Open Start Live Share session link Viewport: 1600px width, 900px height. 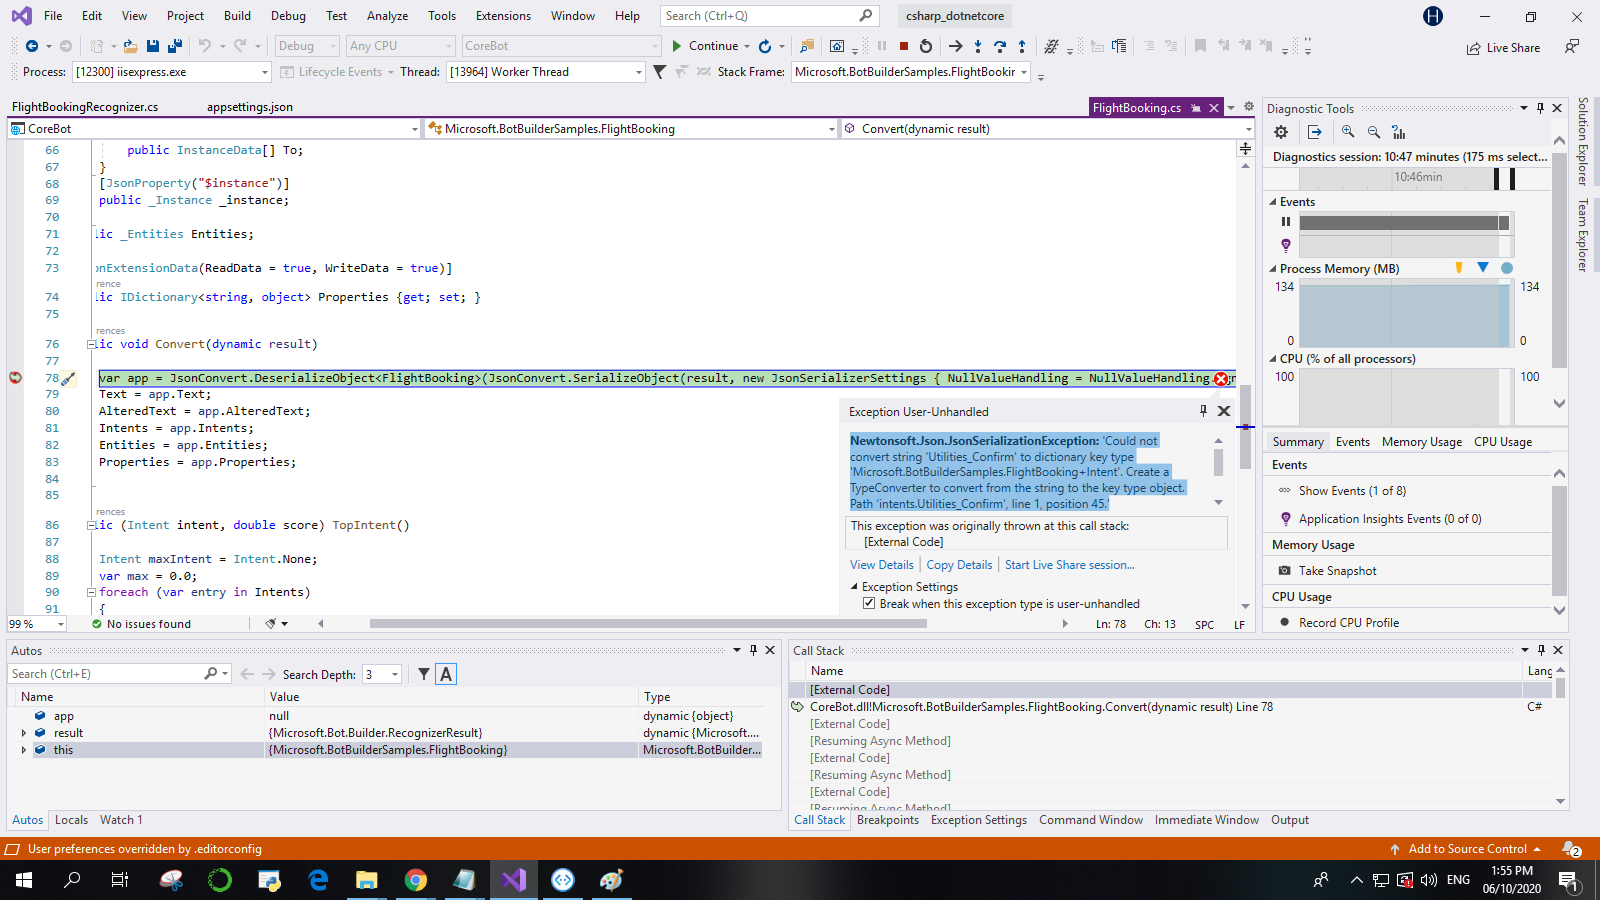coord(1068,564)
